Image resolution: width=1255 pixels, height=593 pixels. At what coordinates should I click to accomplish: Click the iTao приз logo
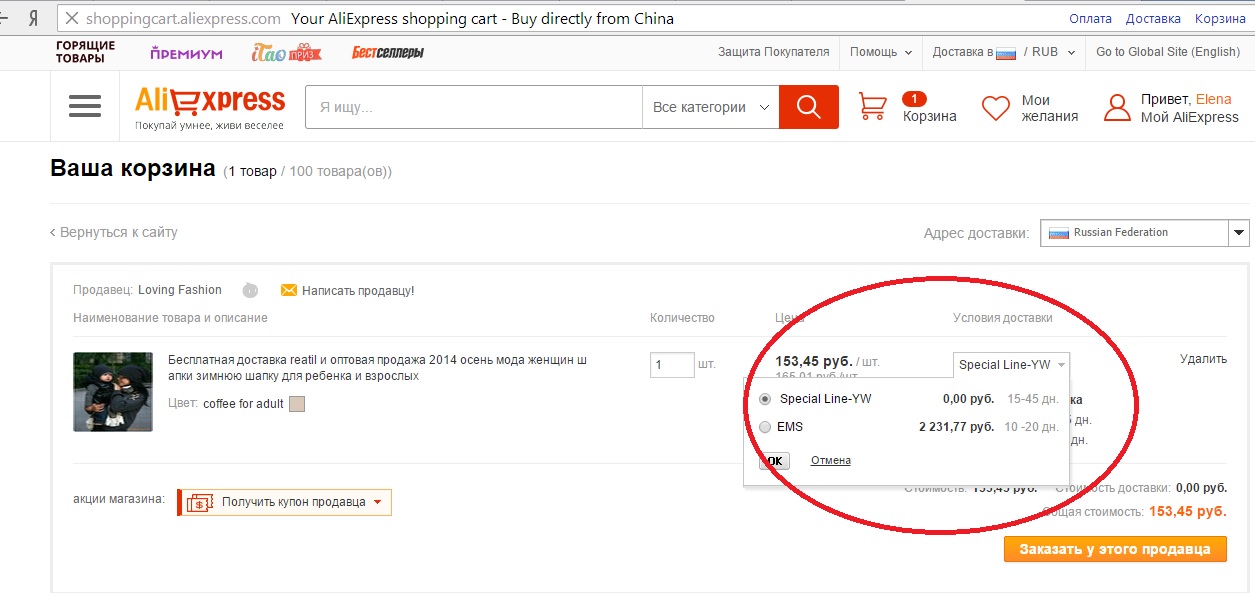[x=286, y=52]
